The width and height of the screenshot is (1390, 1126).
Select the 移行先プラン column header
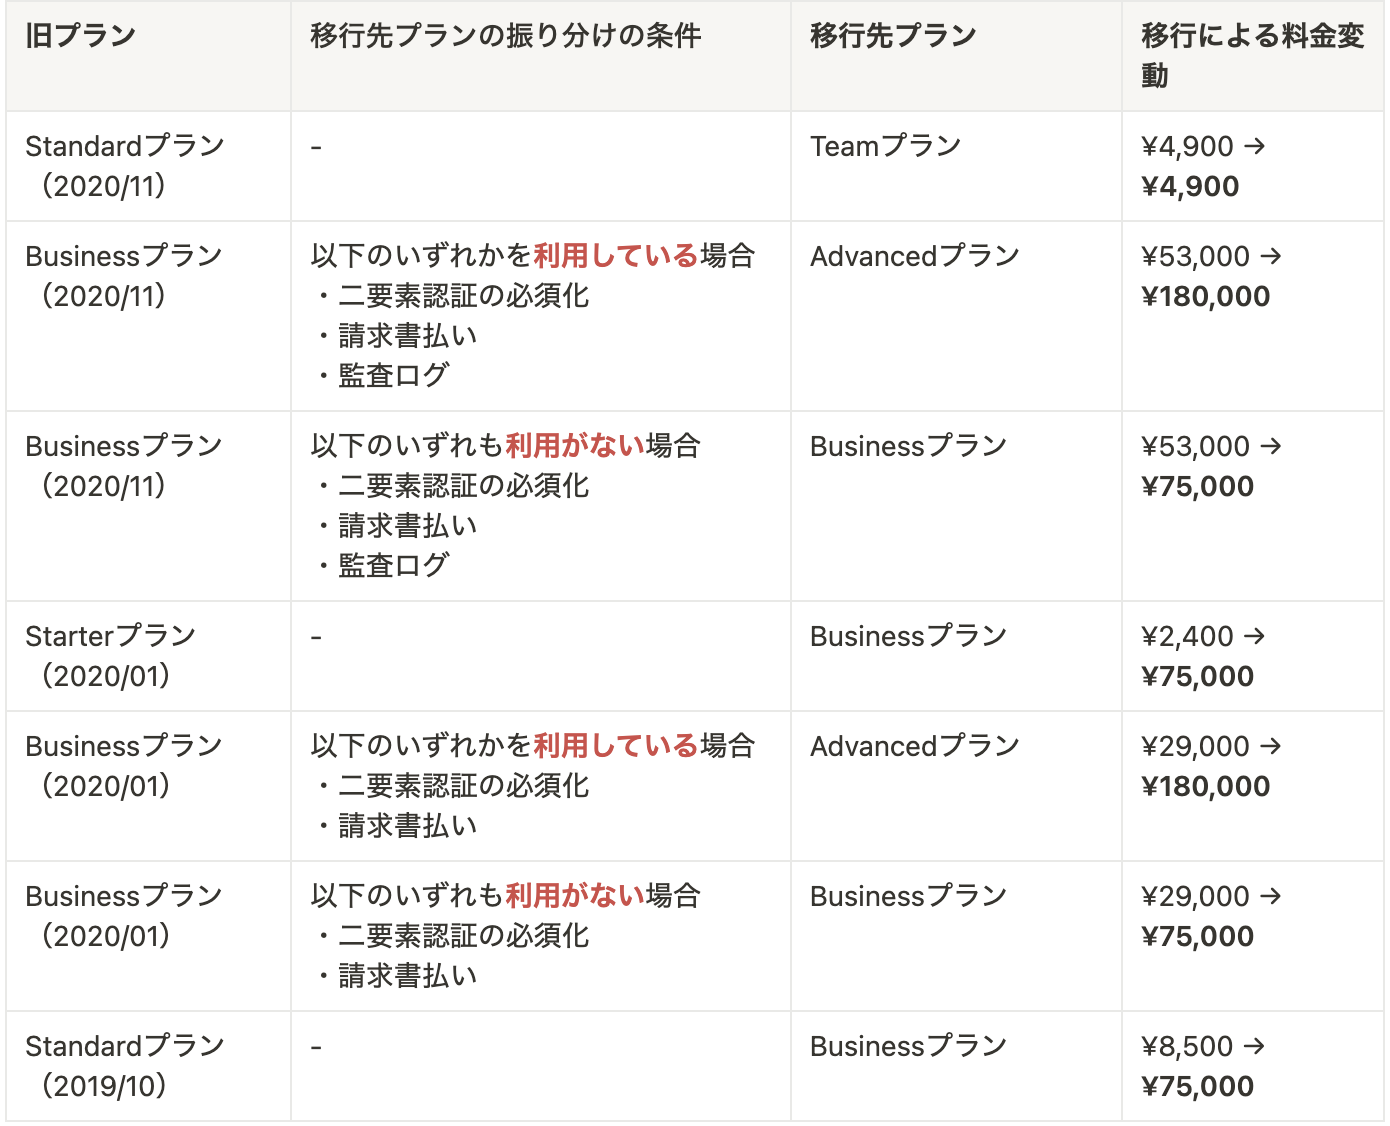pyautogui.click(x=892, y=36)
